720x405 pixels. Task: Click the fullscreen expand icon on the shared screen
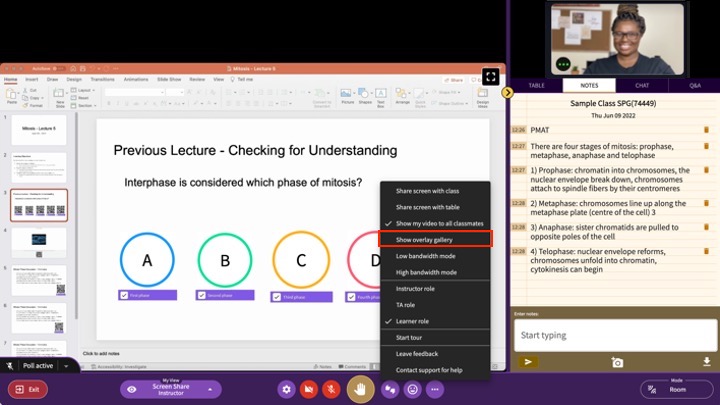491,77
